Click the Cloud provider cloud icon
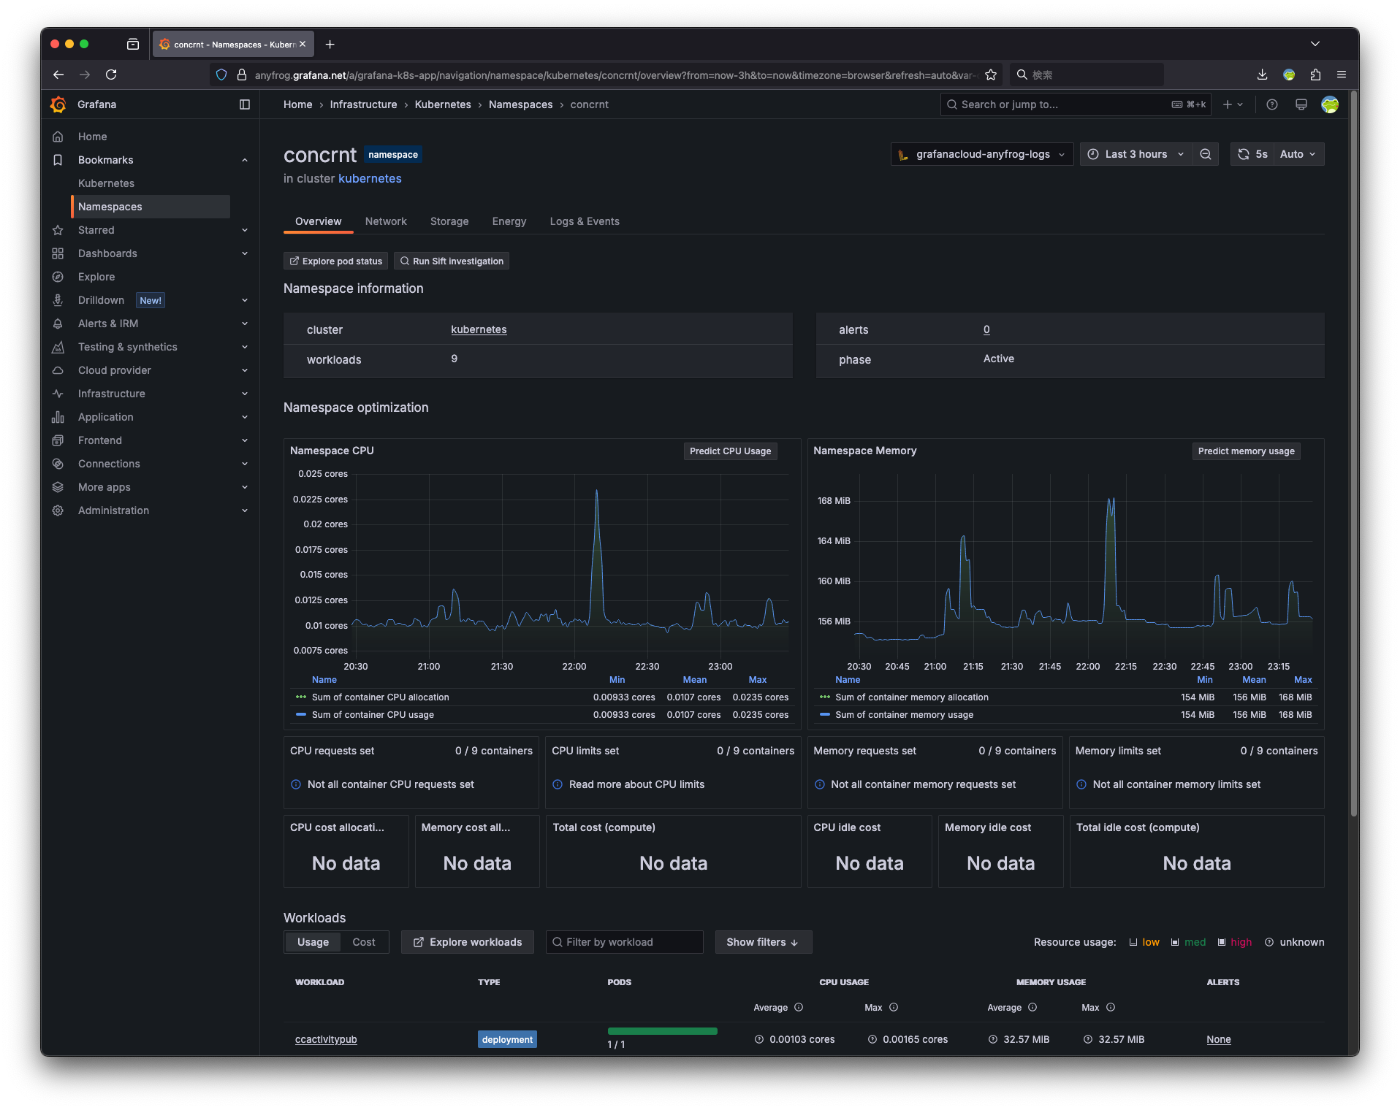The width and height of the screenshot is (1400, 1110). pyautogui.click(x=58, y=371)
